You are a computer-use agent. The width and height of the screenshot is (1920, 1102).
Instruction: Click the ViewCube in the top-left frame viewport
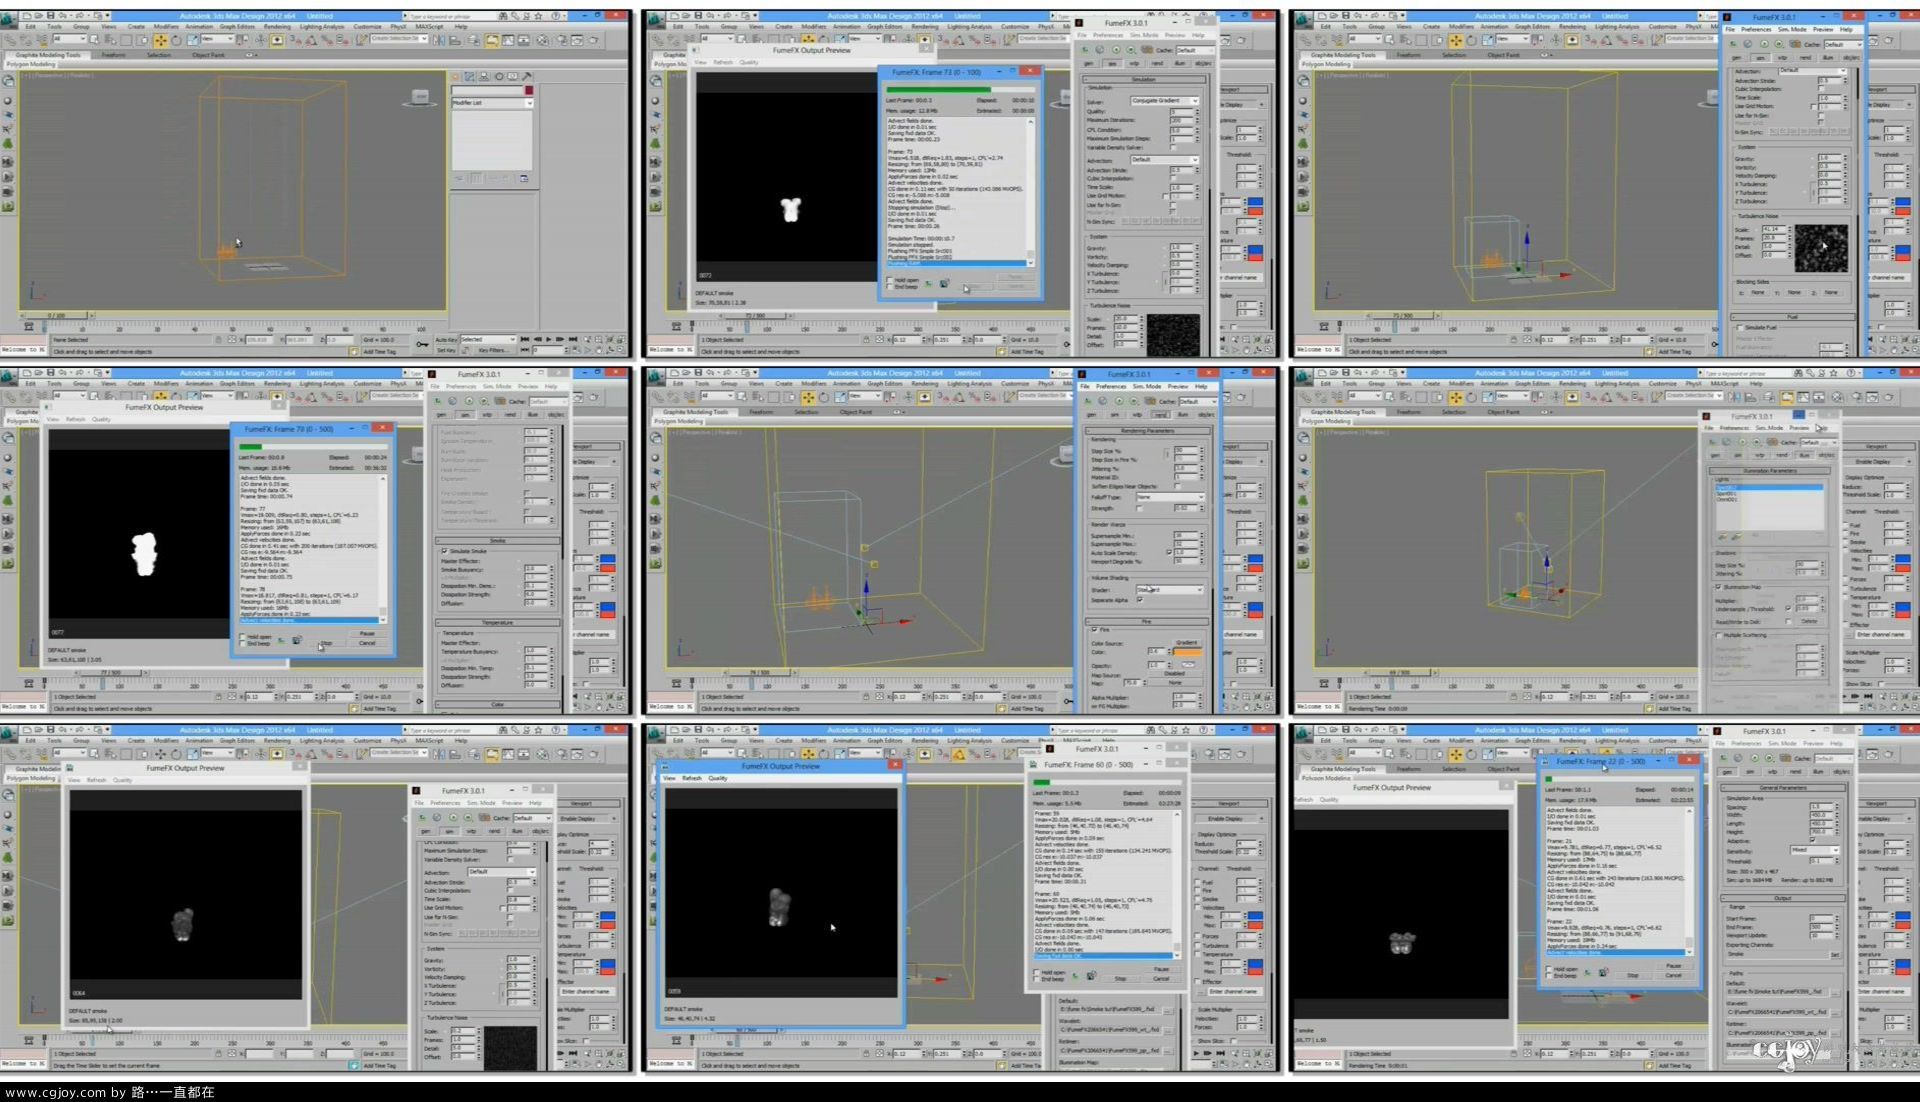(421, 98)
